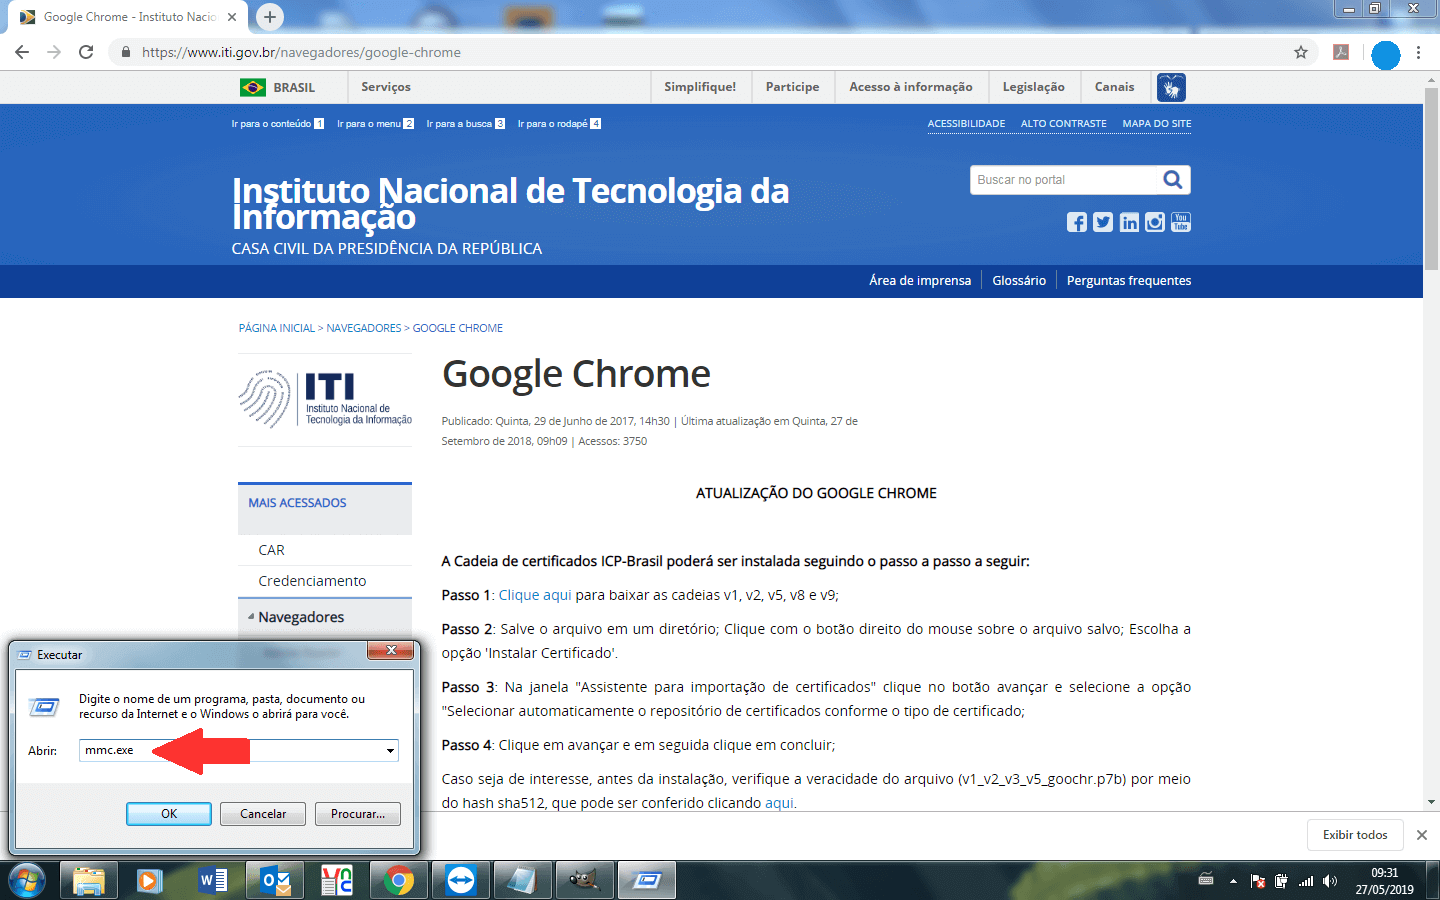The height and width of the screenshot is (900, 1440).
Task: Collapse the Navegadores sidebar section
Action: click(251, 617)
